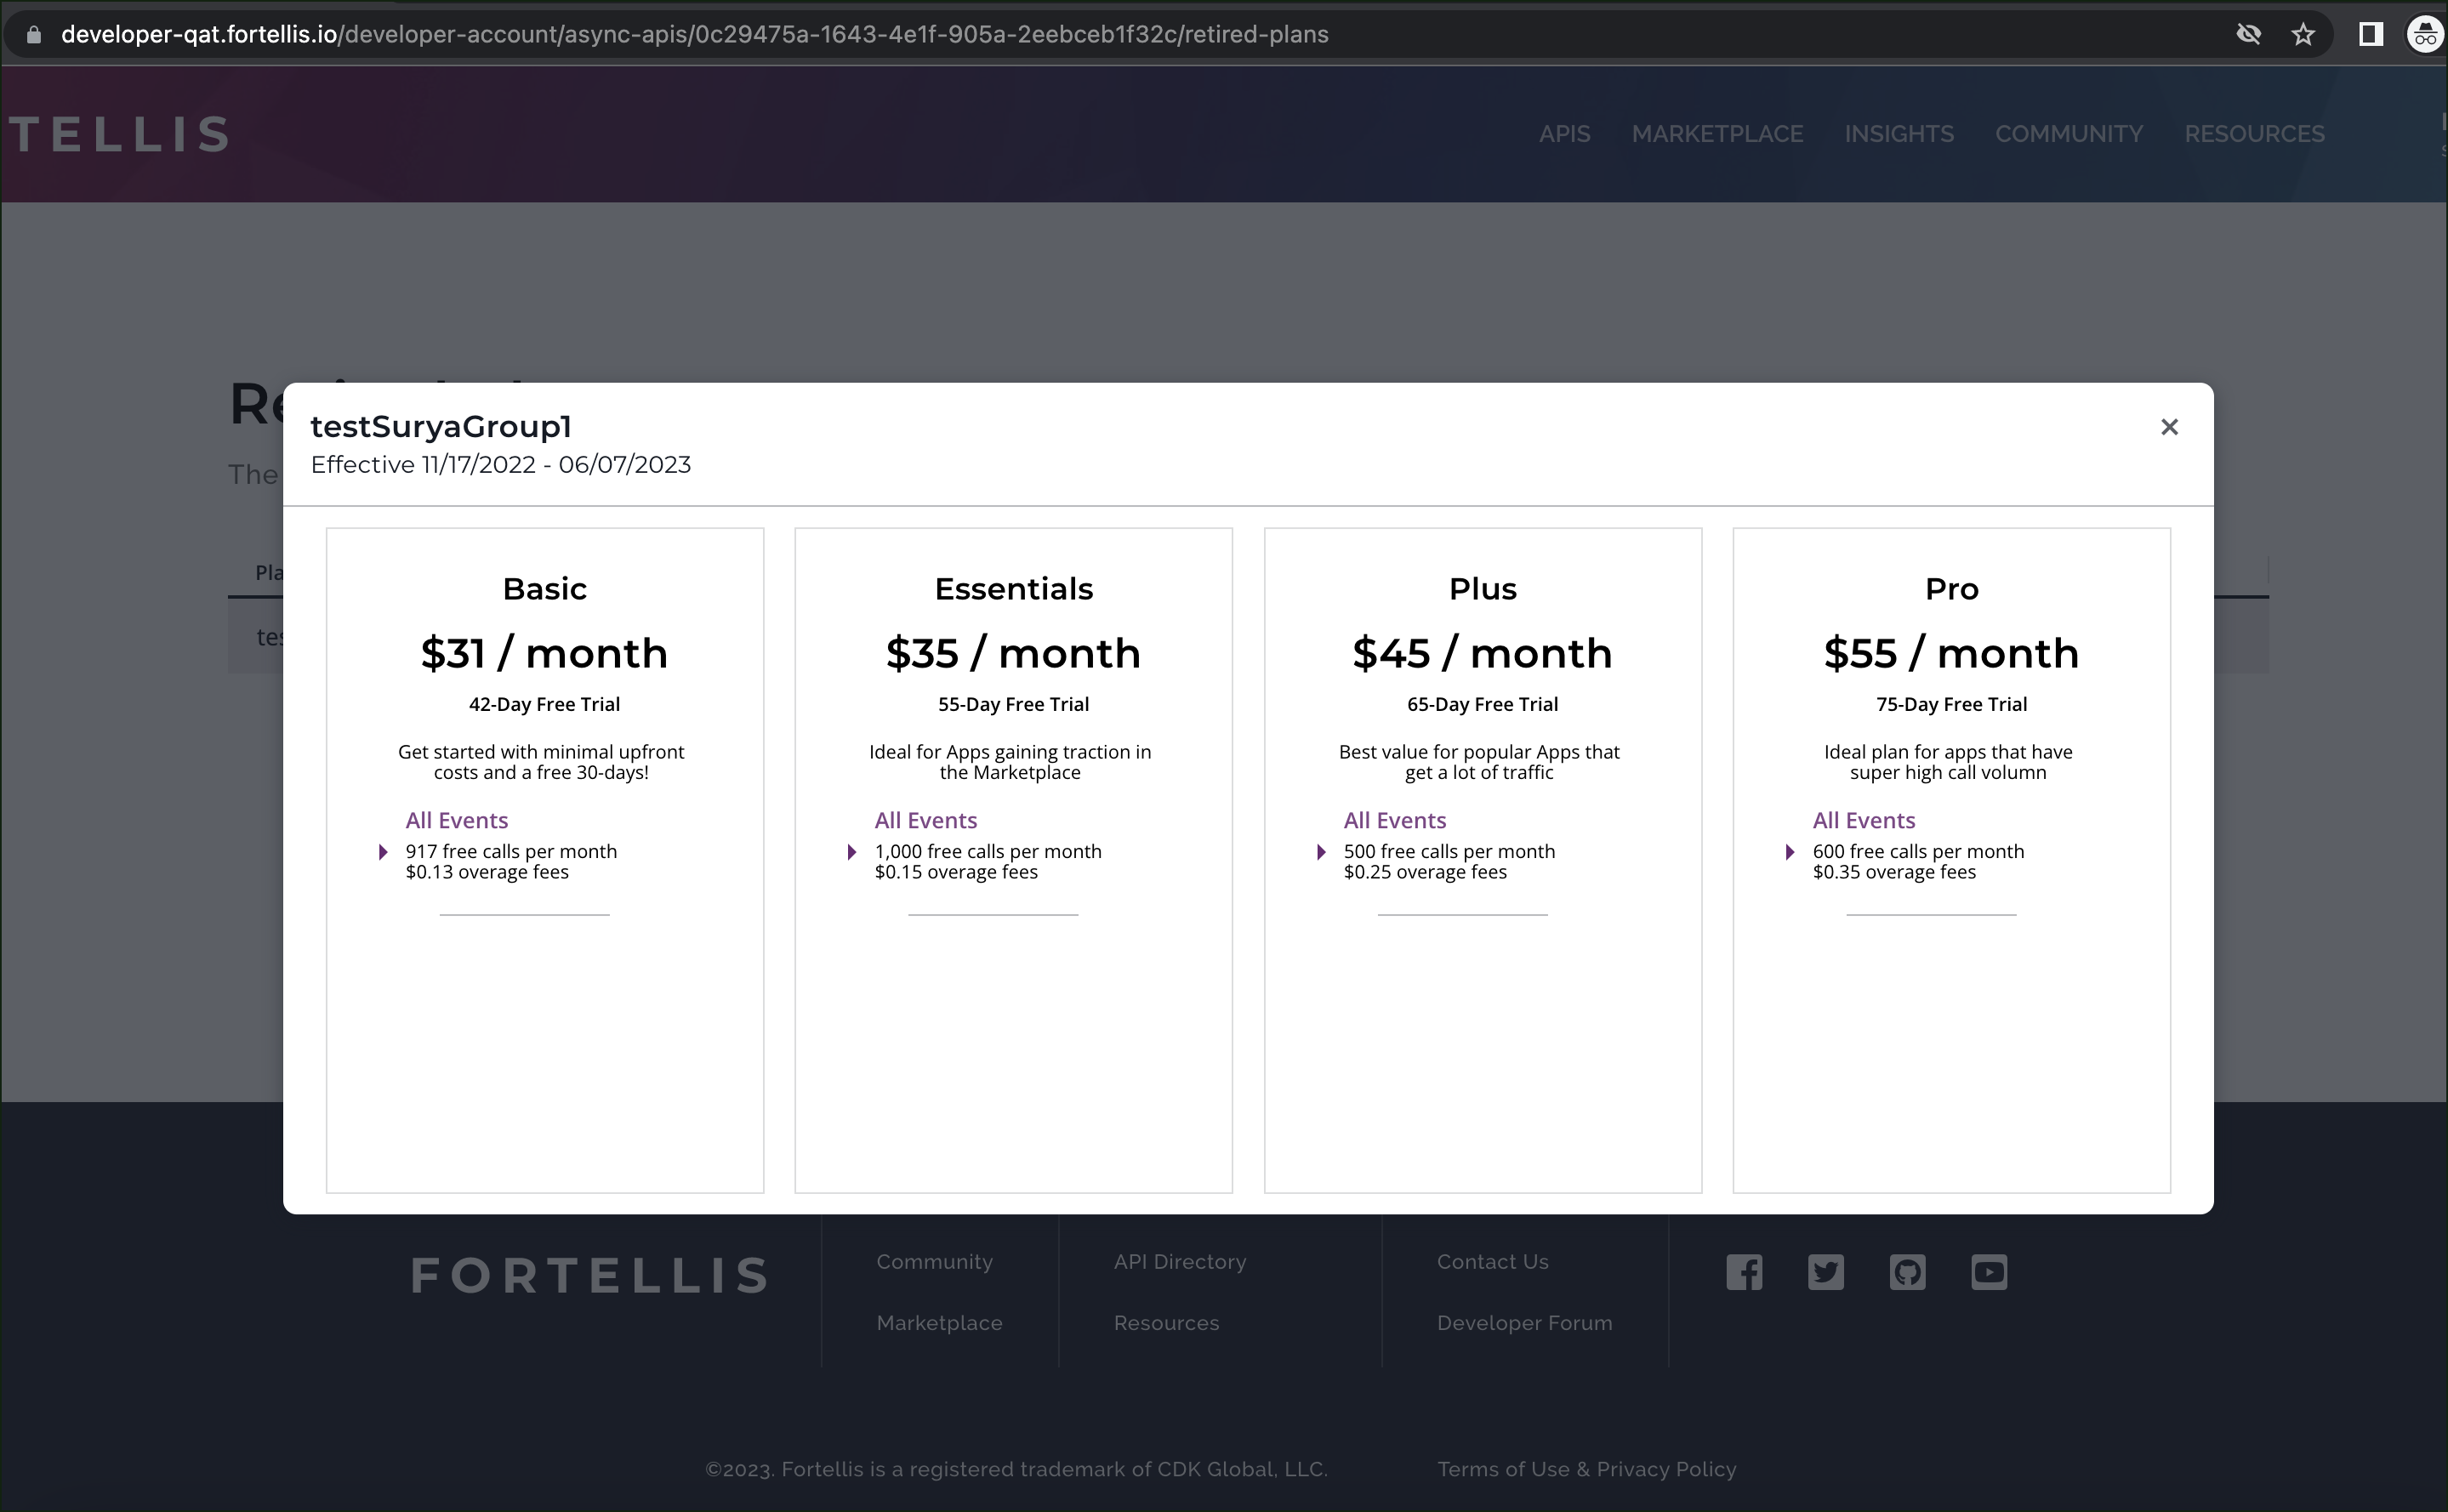Viewport: 2448px width, 1512px height.
Task: Open COMMUNITY navigation menu
Action: pyautogui.click(x=2069, y=134)
